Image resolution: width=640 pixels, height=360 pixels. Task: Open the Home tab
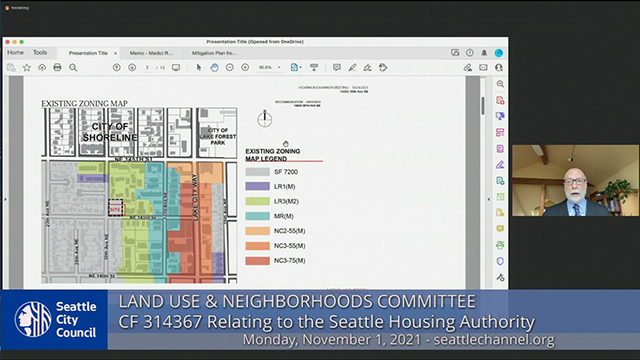[x=16, y=53]
